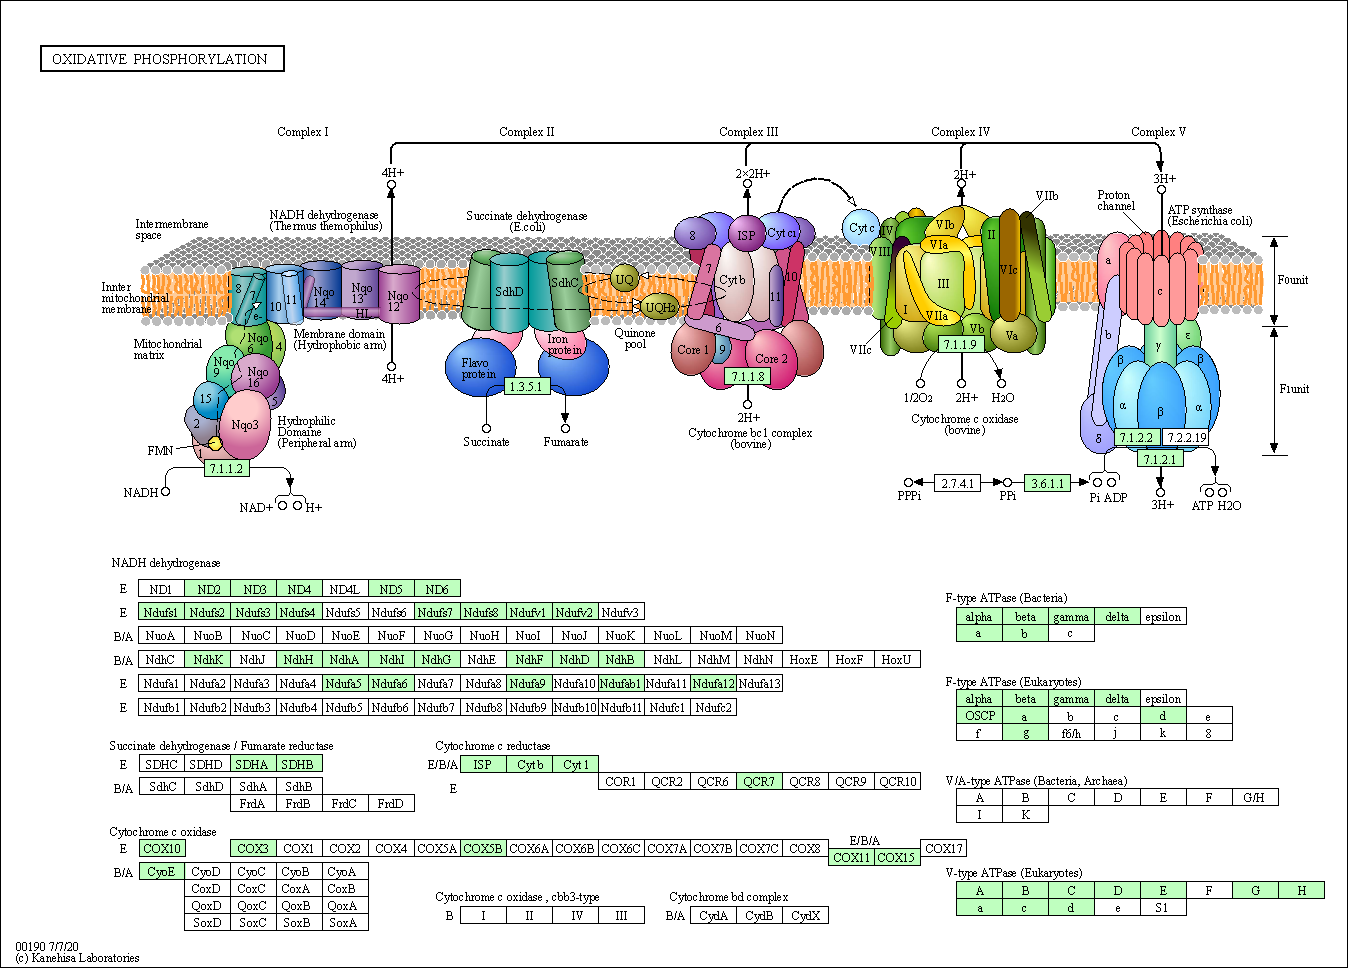Open the NdhK gene box
The width and height of the screenshot is (1348, 968).
(207, 659)
